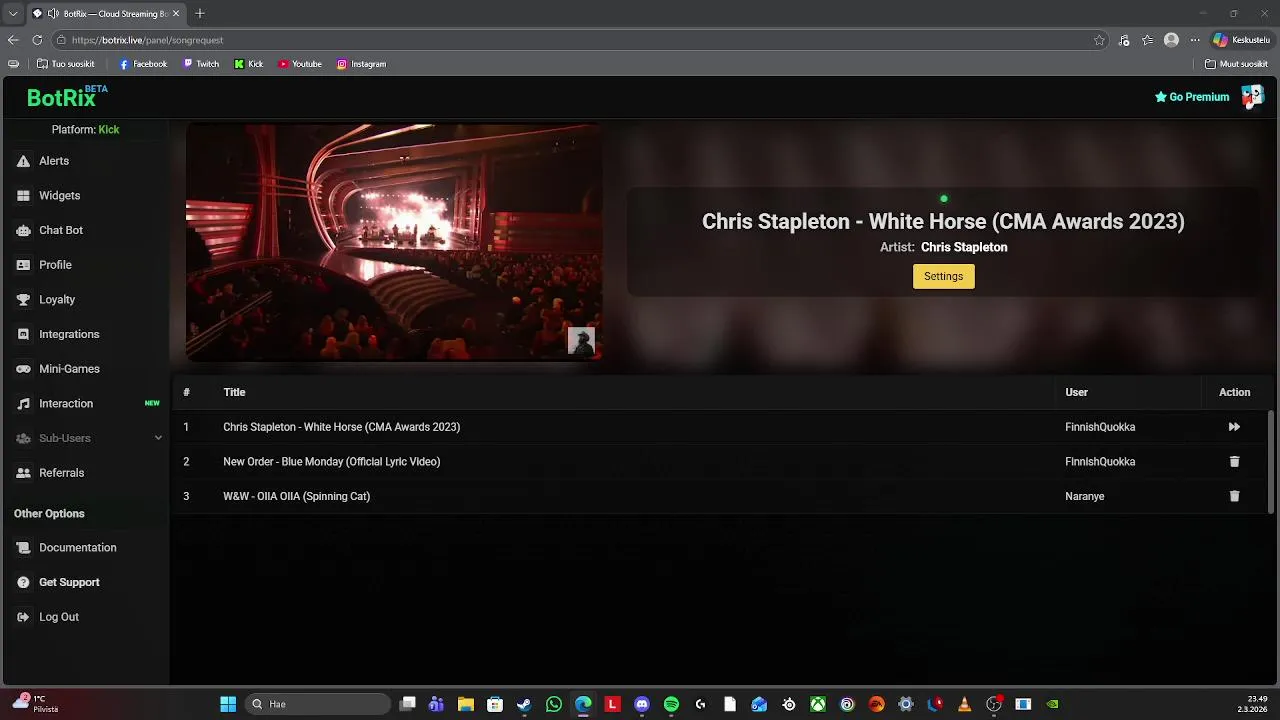The image size is (1280, 720).
Task: Open Spotify from the taskbar
Action: click(x=671, y=704)
